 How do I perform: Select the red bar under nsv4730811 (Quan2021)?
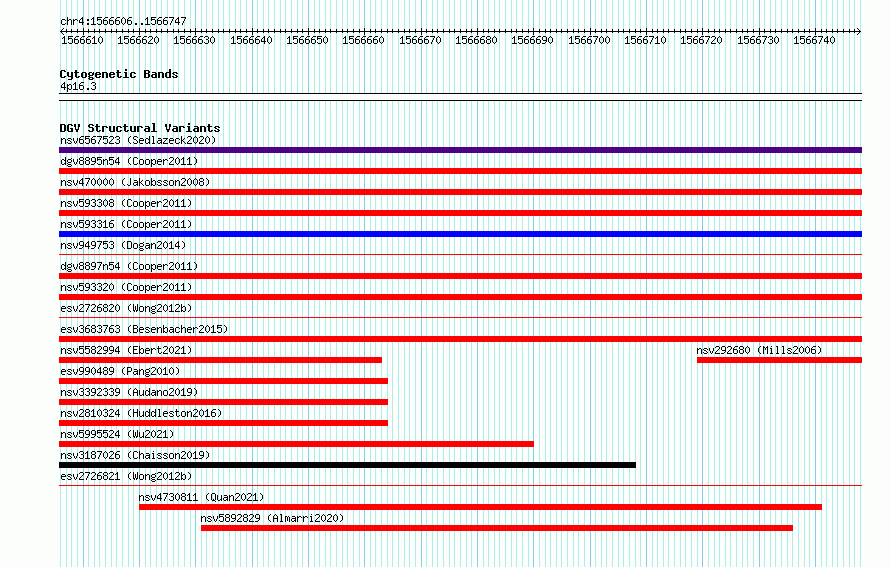tap(480, 507)
